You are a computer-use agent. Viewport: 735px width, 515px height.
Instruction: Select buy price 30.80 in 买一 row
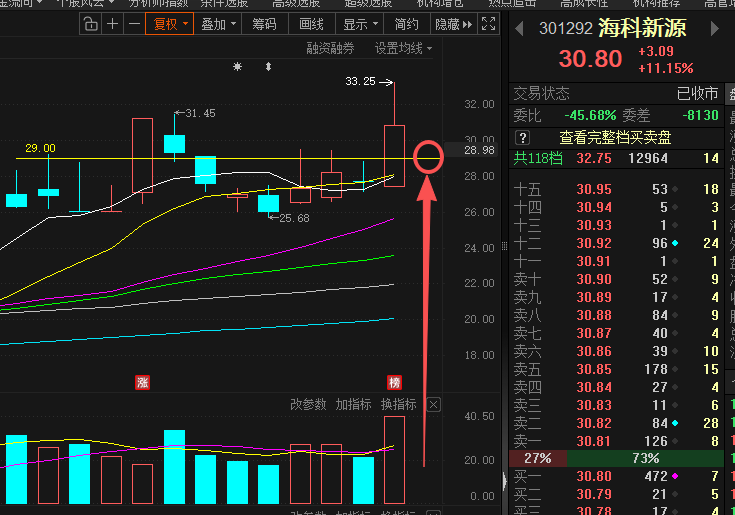click(x=594, y=476)
